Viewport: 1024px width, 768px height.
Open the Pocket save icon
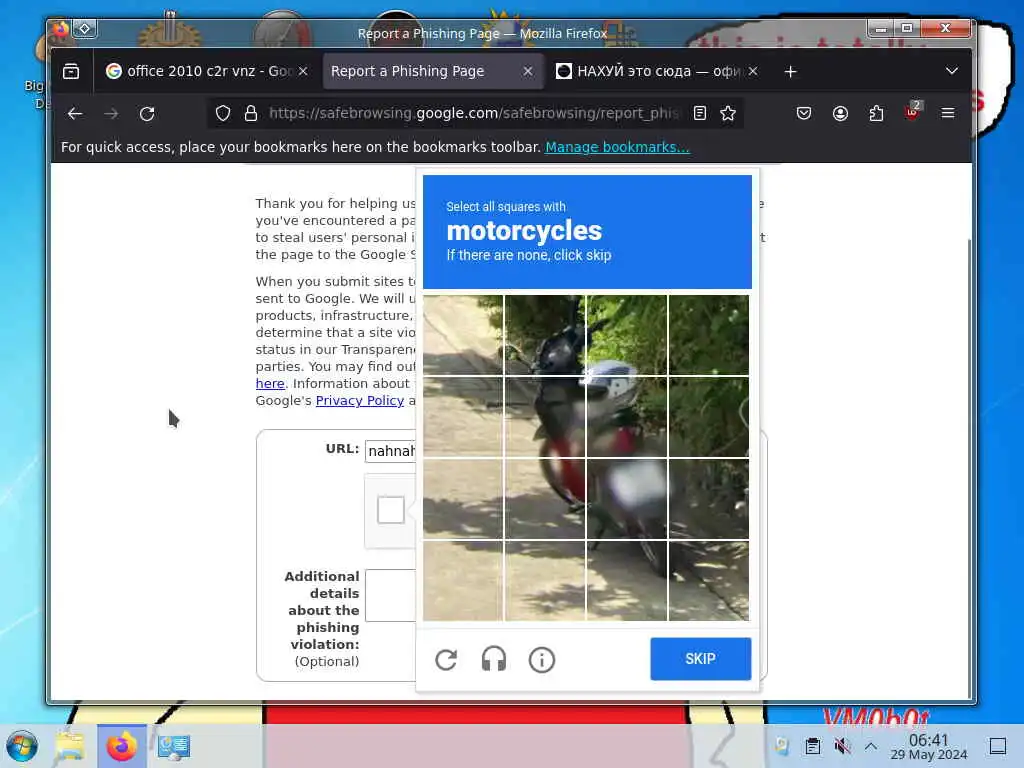tap(804, 114)
